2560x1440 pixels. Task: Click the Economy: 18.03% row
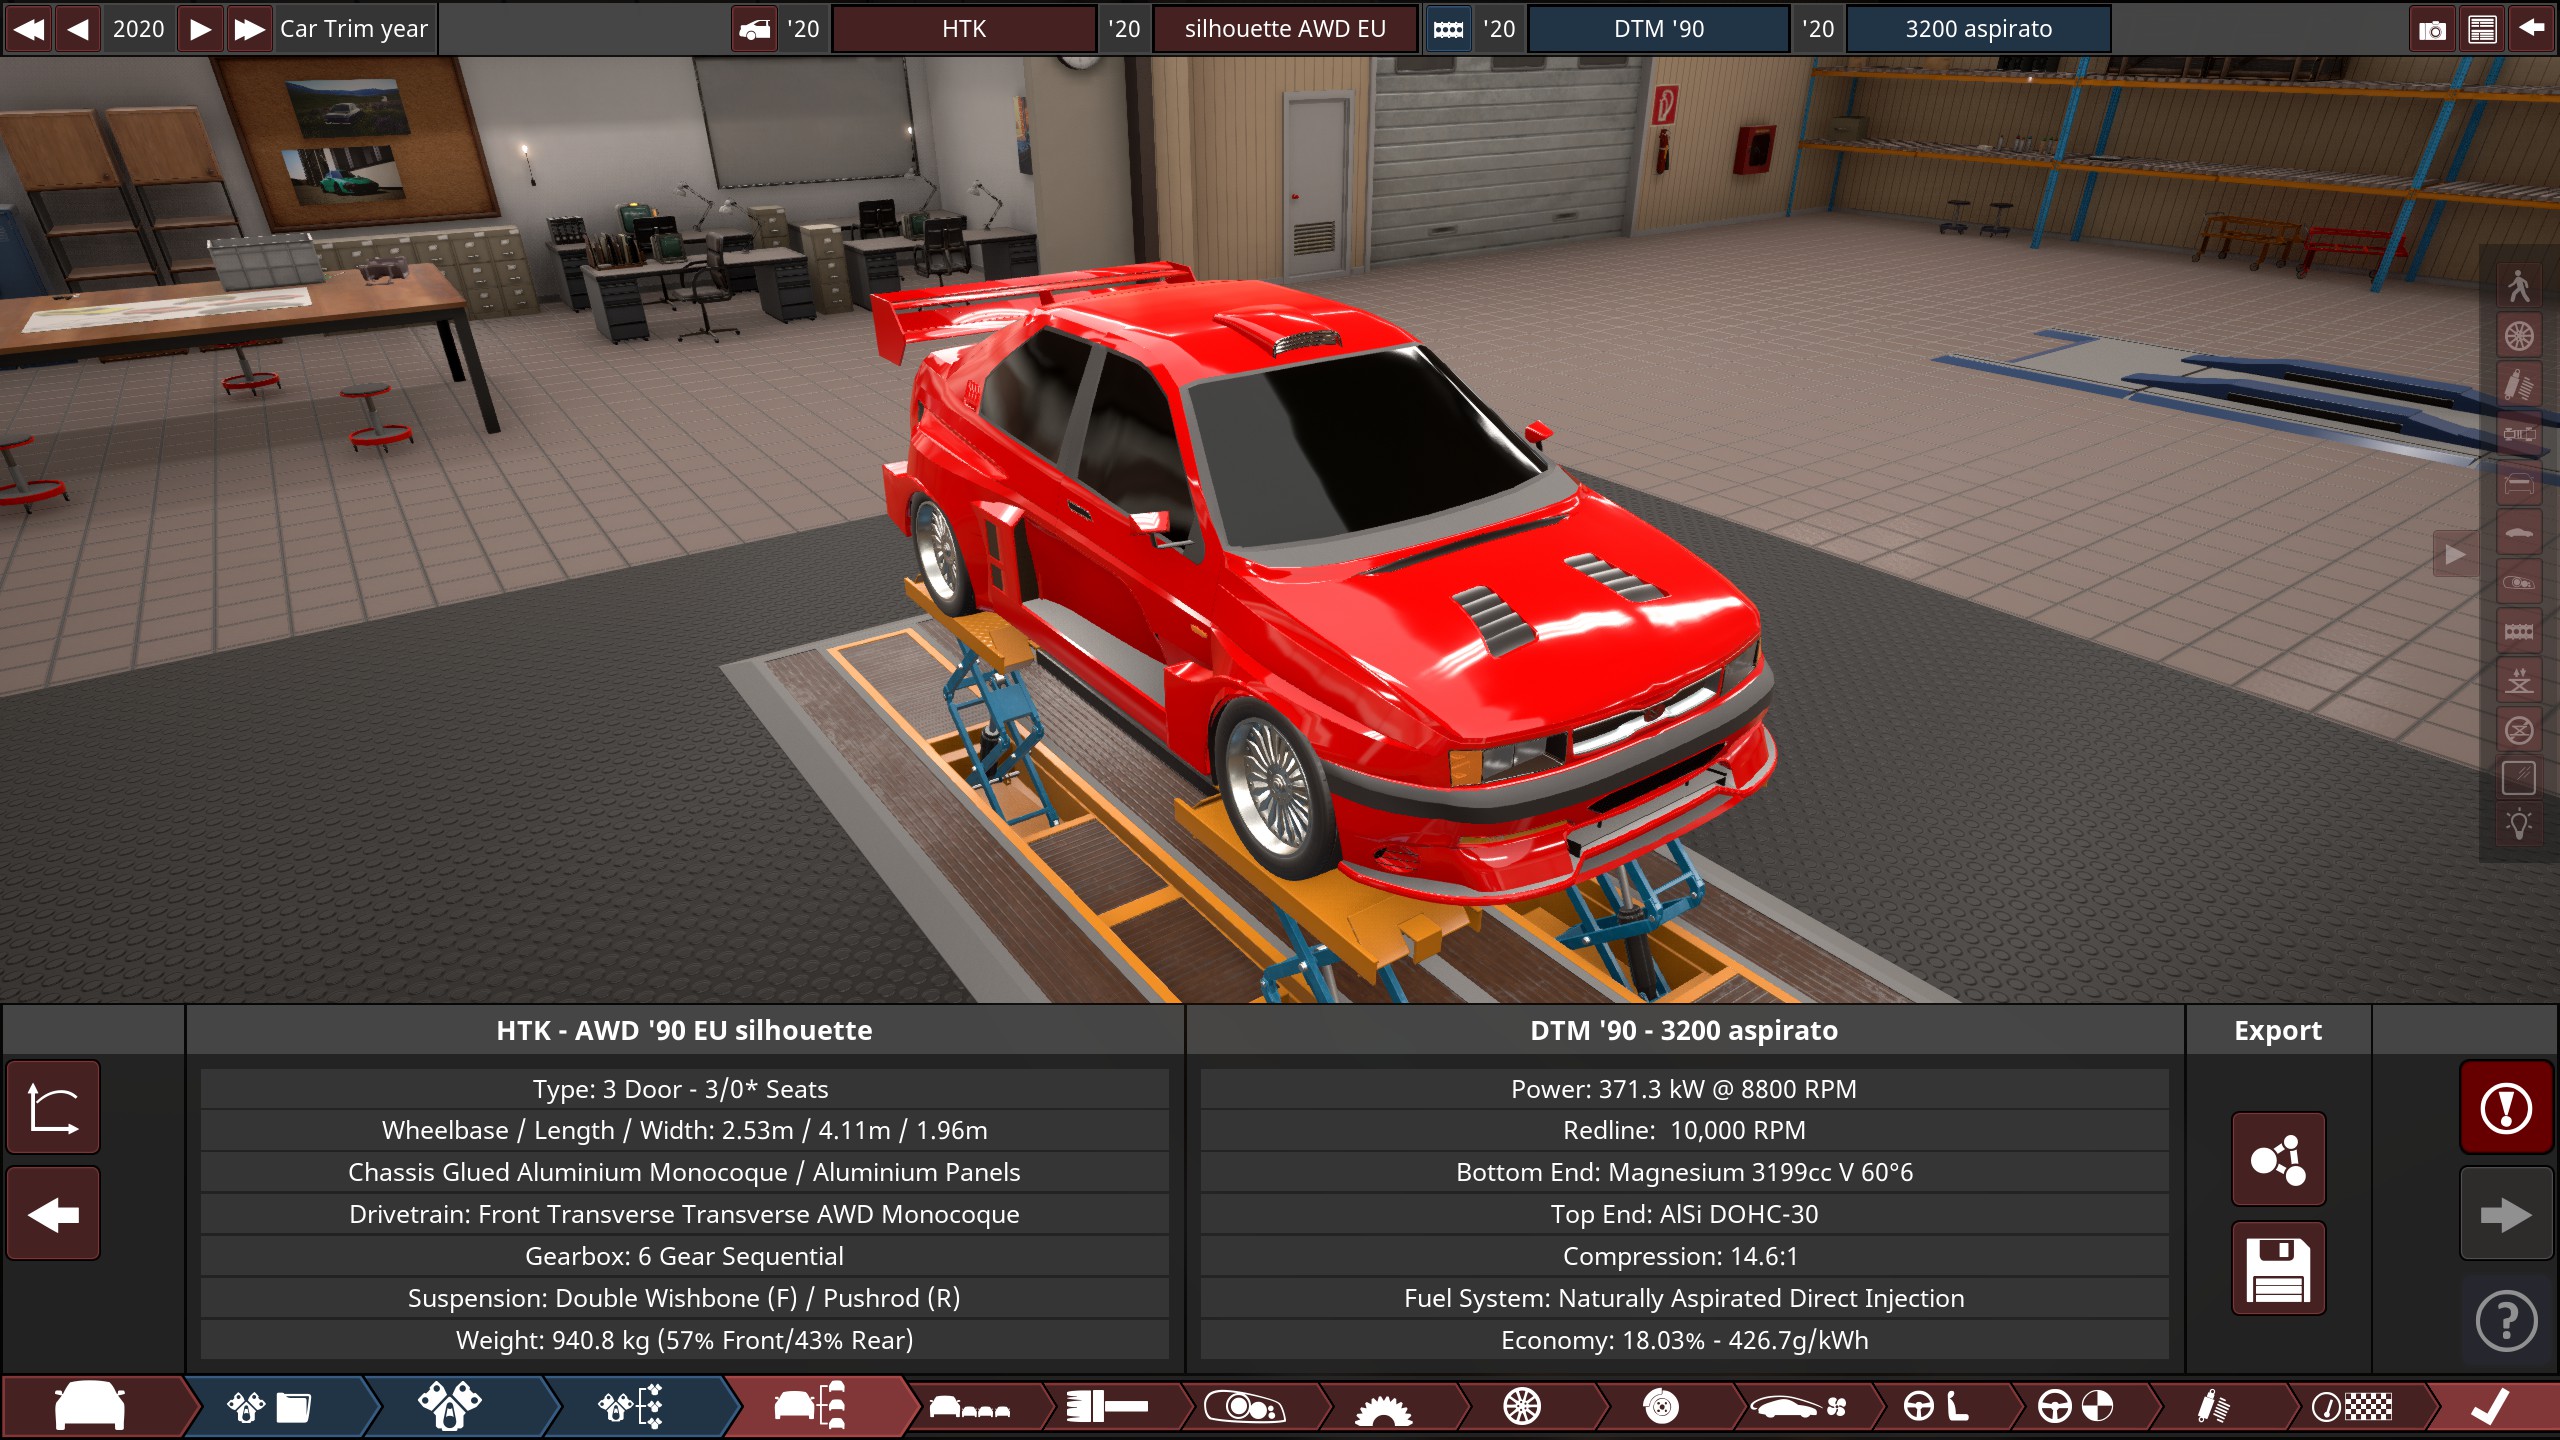click(x=1684, y=1340)
